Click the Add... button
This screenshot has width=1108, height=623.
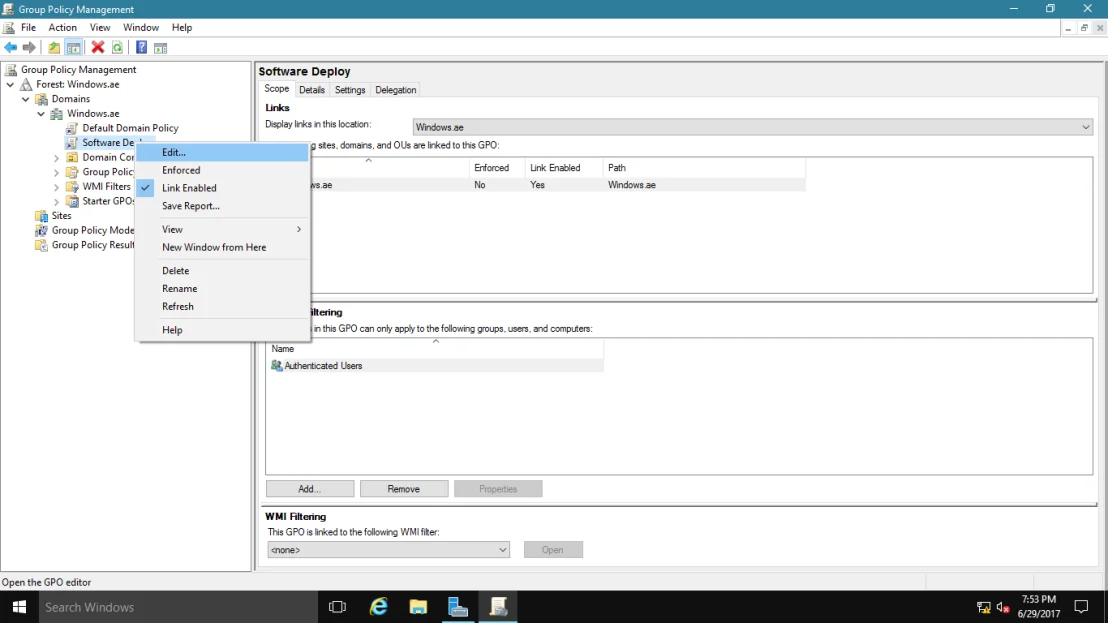[x=310, y=489]
